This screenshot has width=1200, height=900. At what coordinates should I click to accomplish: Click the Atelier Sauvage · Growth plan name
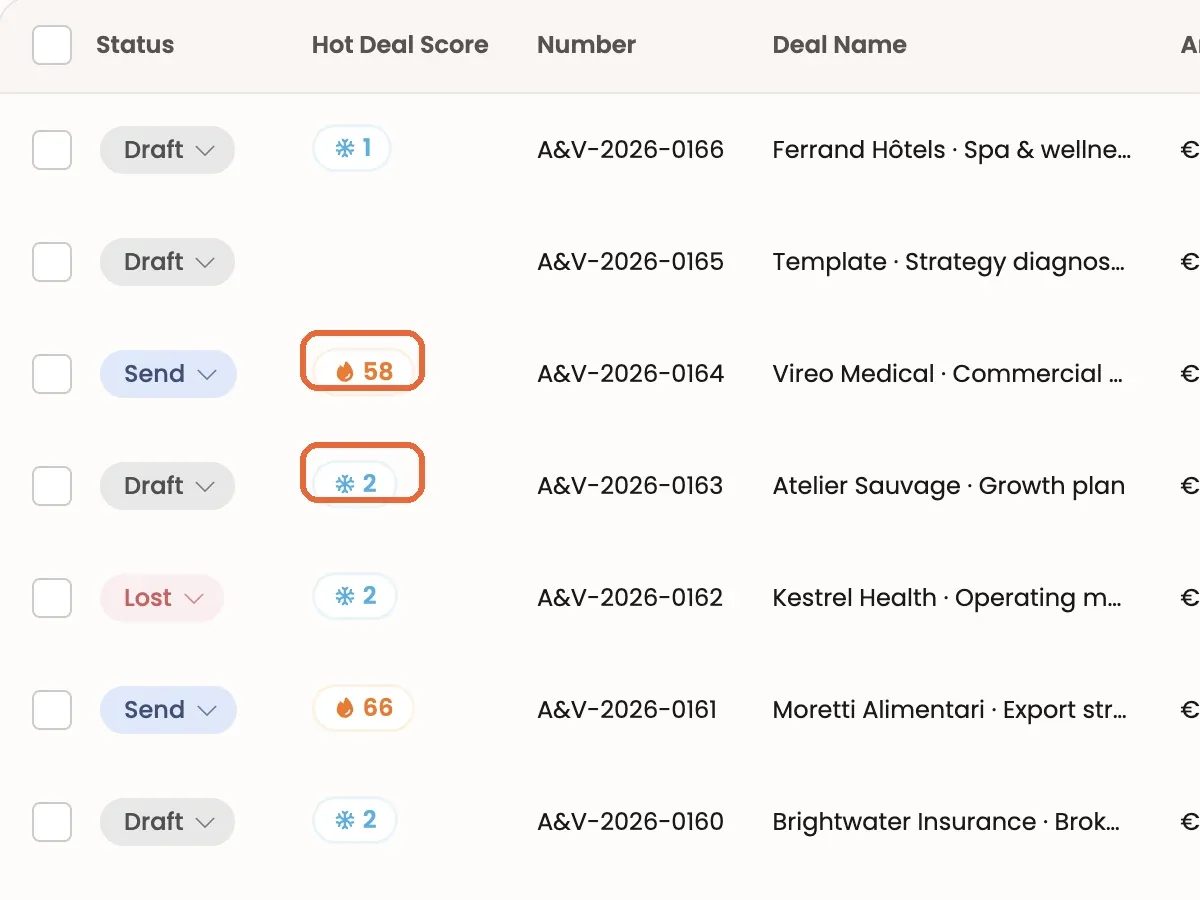pos(949,486)
